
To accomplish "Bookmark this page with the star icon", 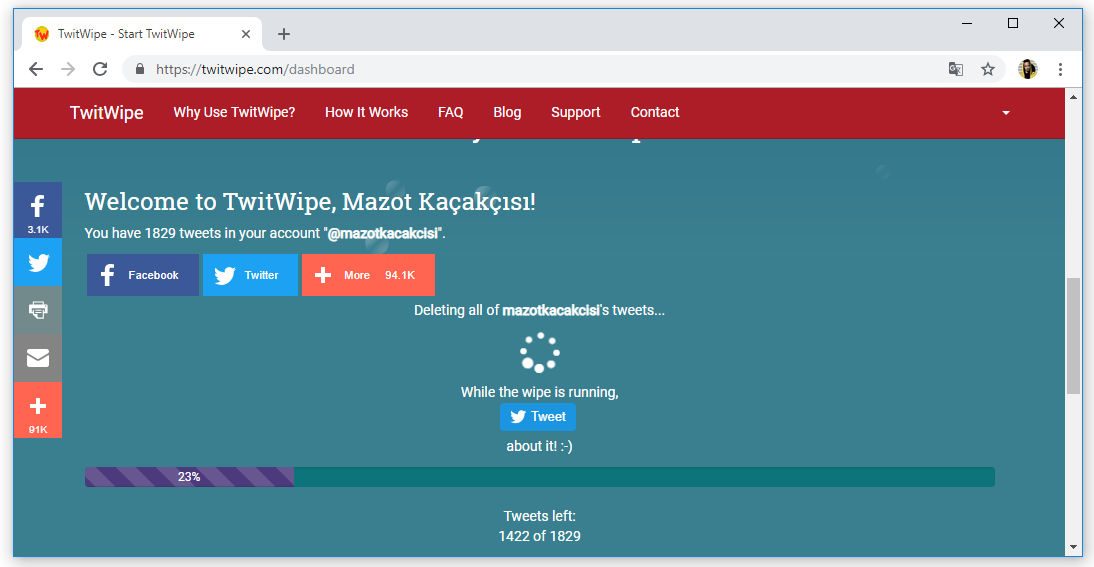I will tap(988, 69).
